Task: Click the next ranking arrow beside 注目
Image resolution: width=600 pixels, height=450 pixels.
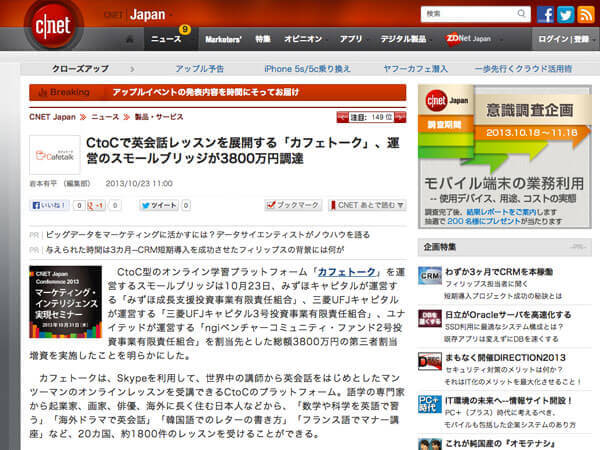Action: [x=400, y=117]
